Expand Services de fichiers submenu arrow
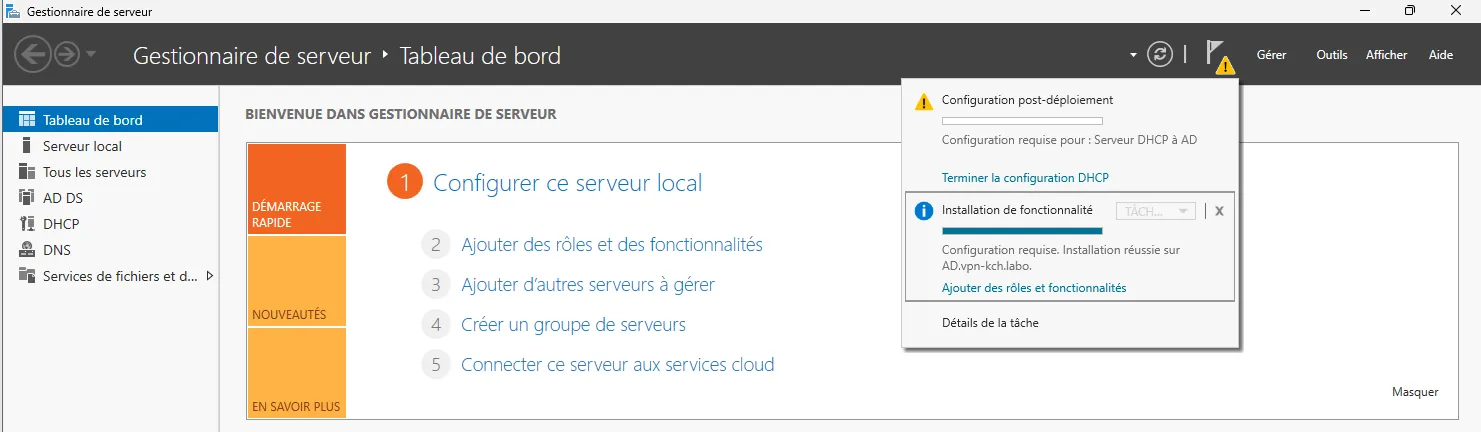Screen dimensions: 1481x432 209,276
